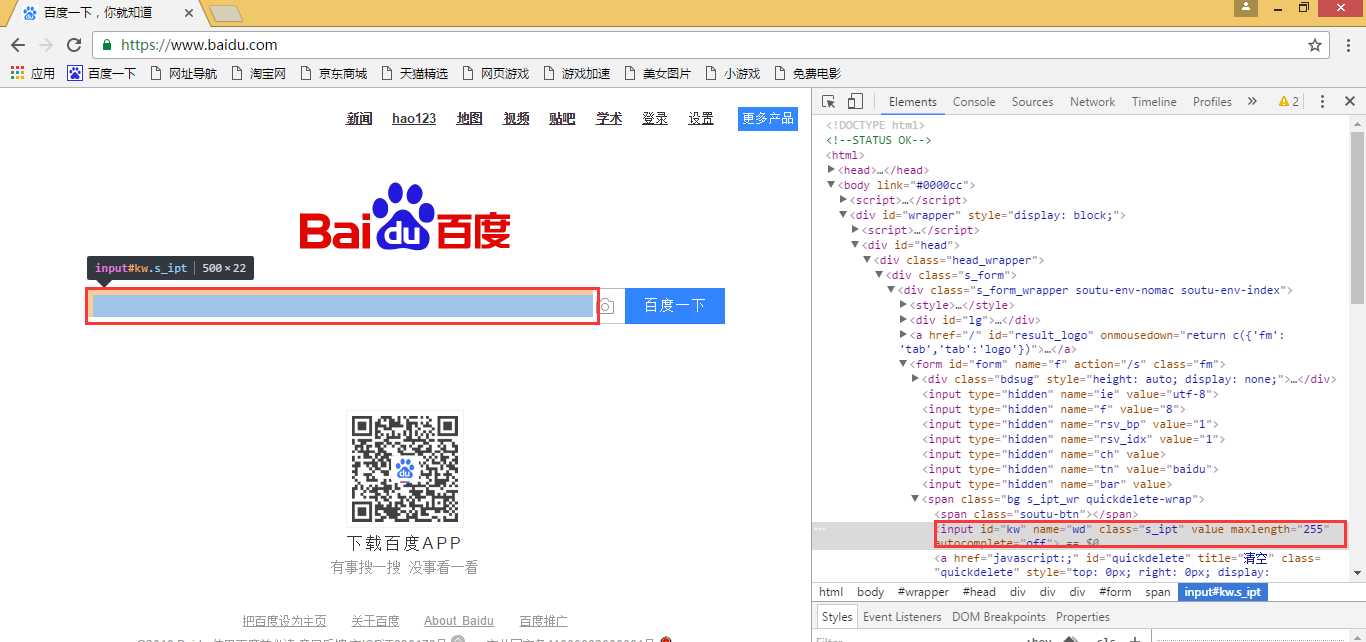Activate the DevTools element inspector icon
1366x642 pixels.
pos(829,102)
